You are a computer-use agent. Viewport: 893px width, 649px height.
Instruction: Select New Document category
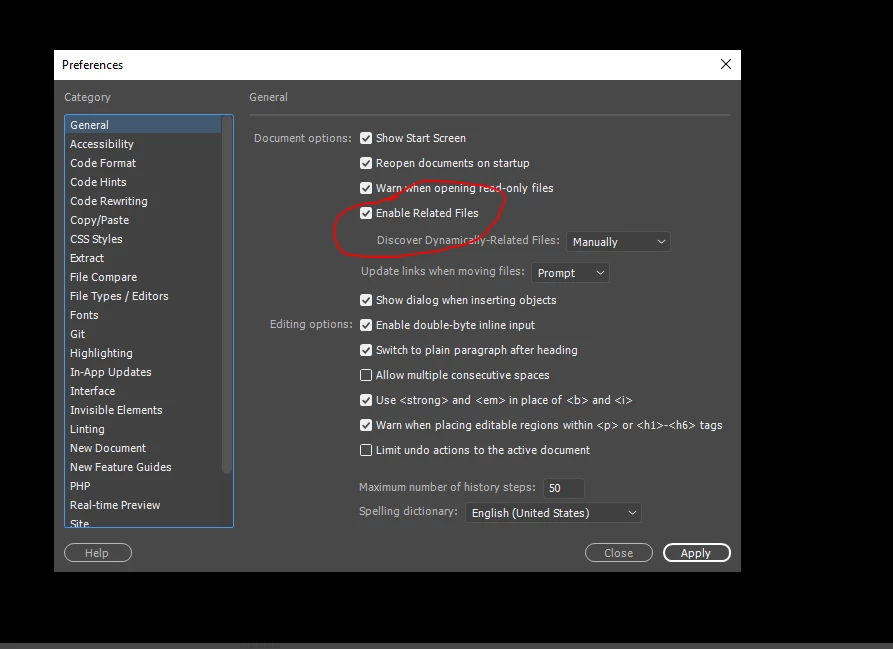tap(143, 448)
